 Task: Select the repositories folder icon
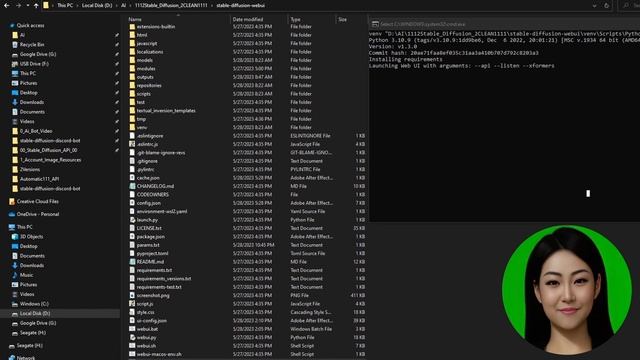(x=132, y=85)
